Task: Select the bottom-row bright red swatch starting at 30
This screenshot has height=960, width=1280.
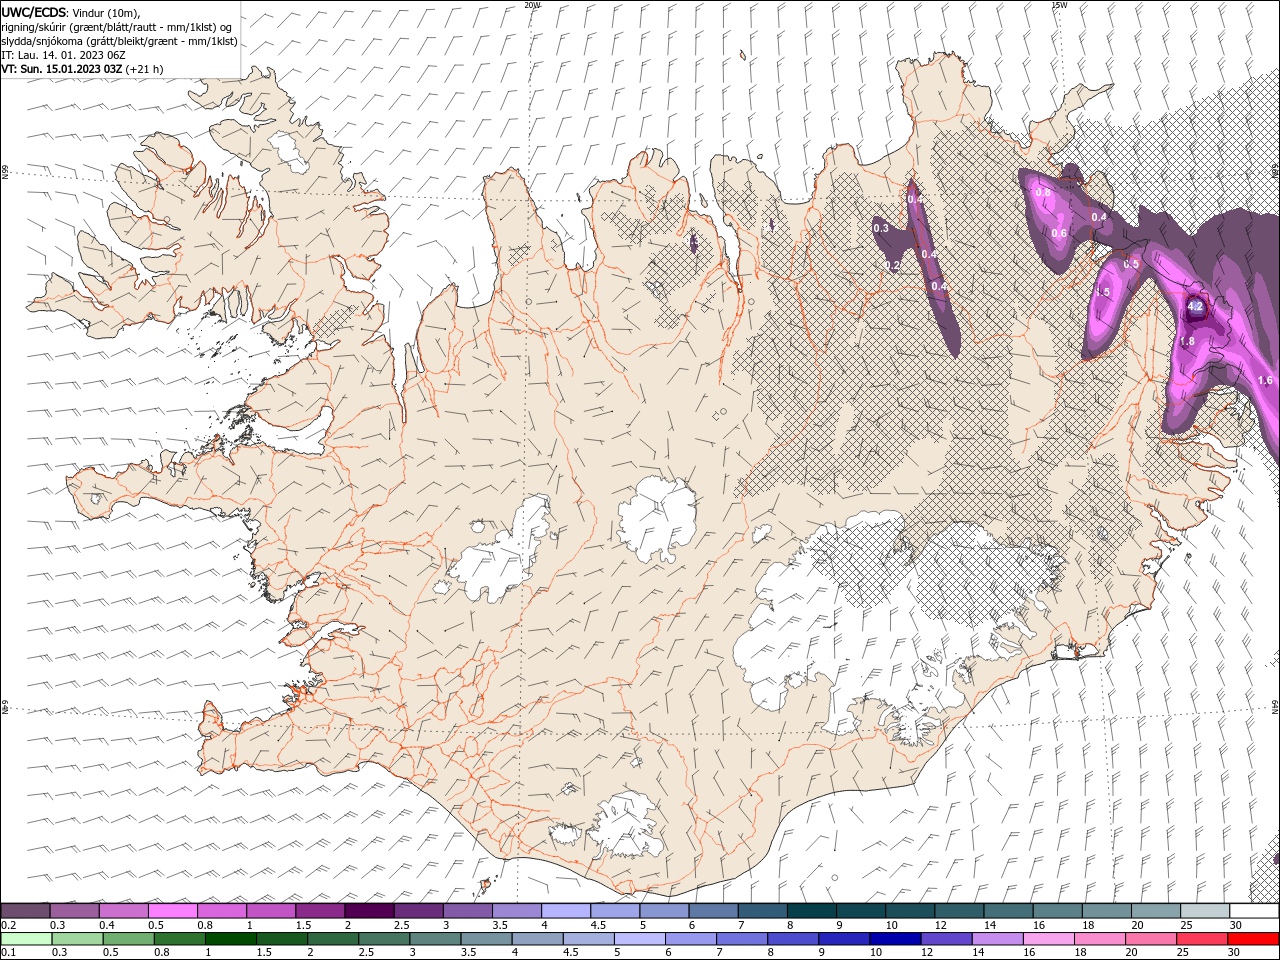Action: tap(1252, 939)
